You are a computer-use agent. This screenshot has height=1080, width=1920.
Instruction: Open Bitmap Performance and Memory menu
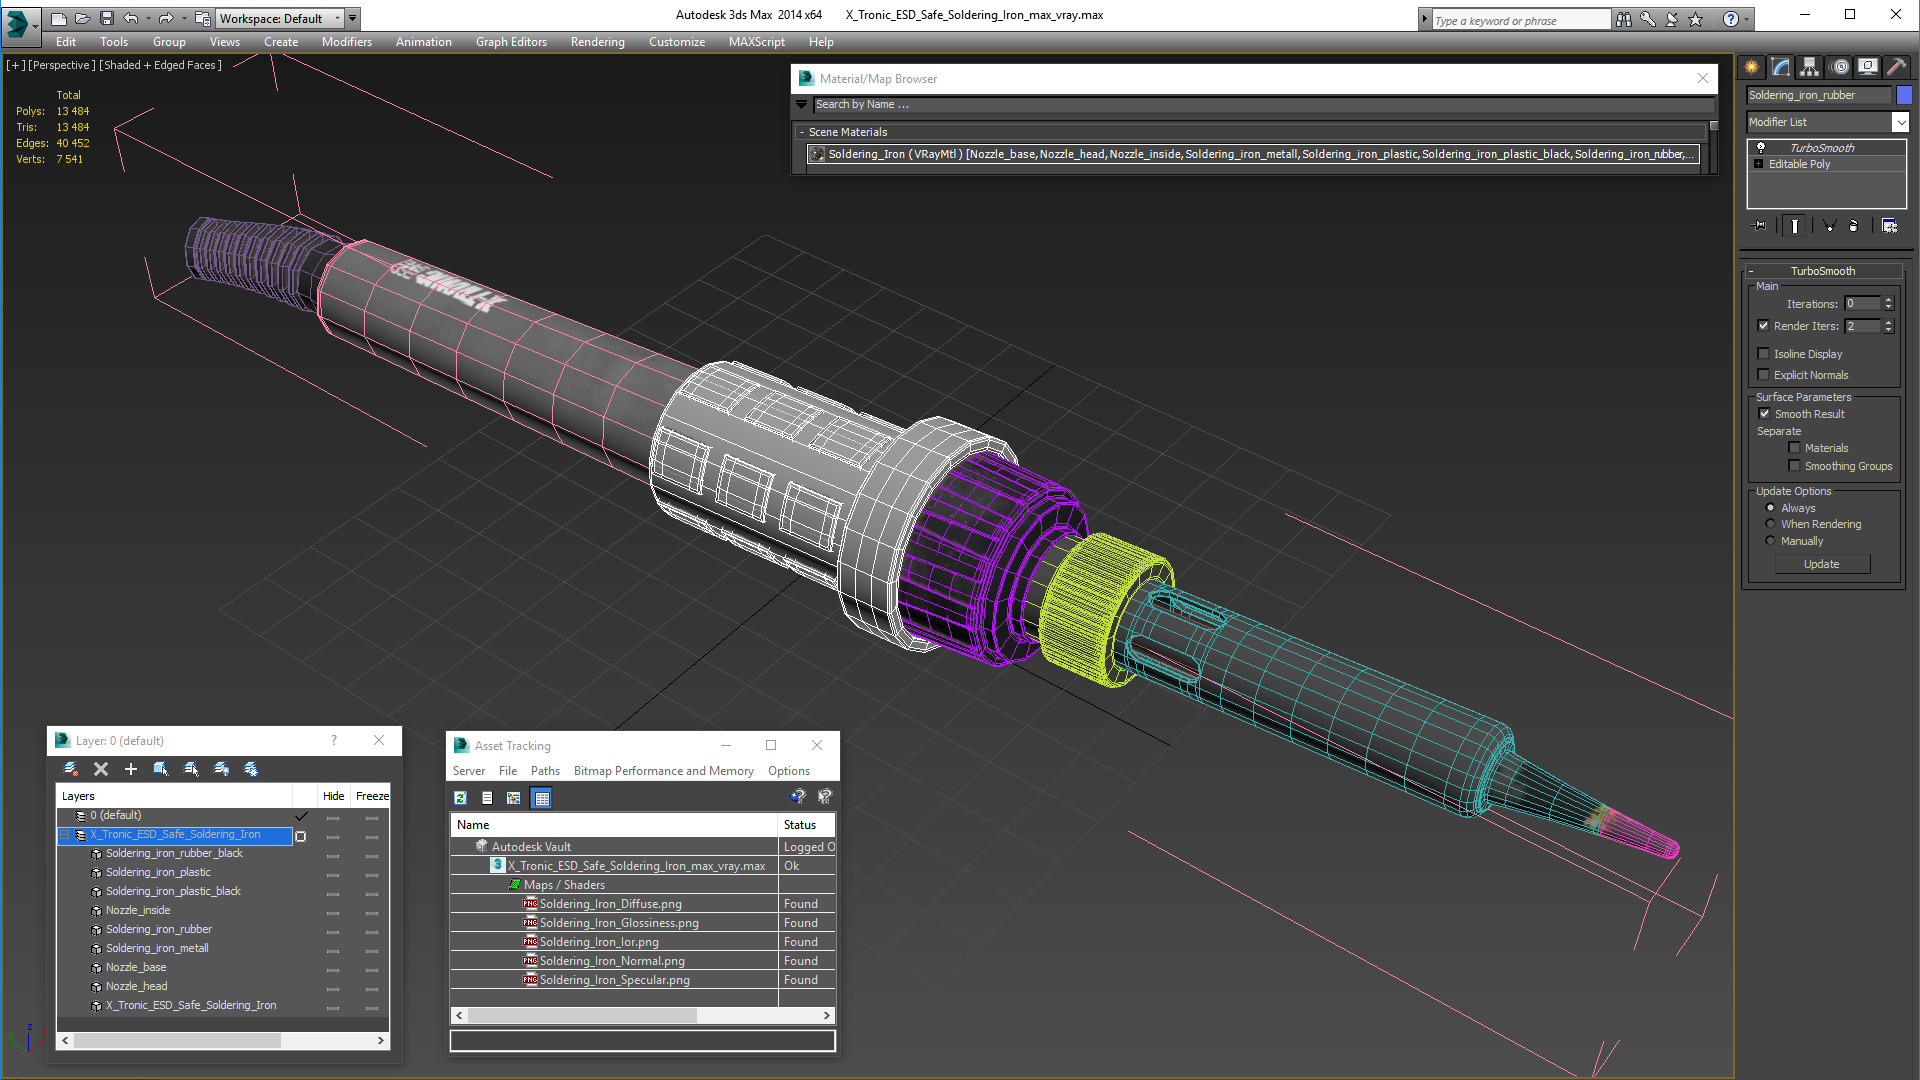tap(663, 771)
